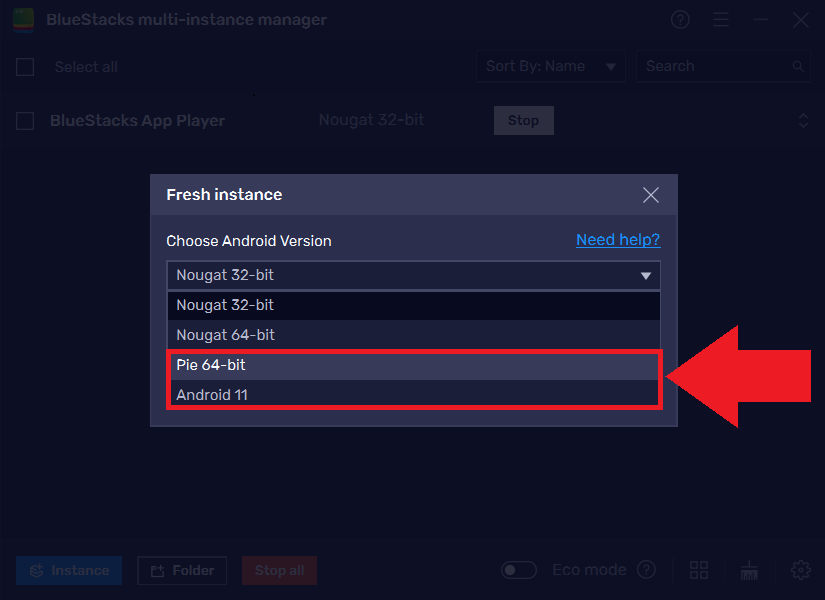This screenshot has width=825, height=600.
Task: Close the Fresh instance dialog
Action: point(651,195)
